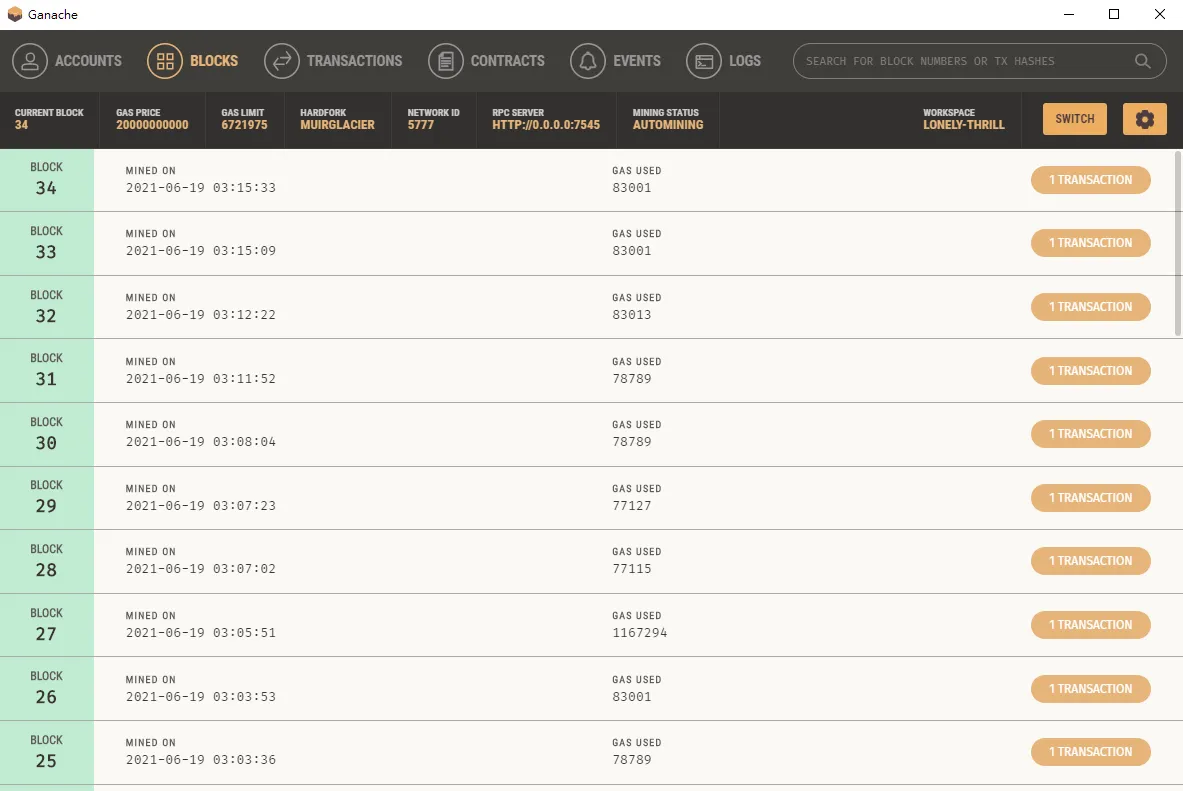Open the Contracts tab
The image size is (1183, 791).
tap(507, 61)
